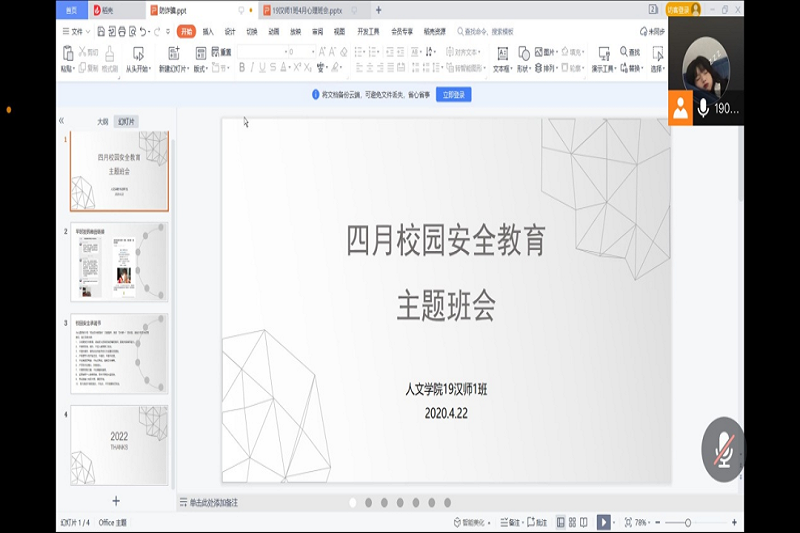Click the Bold formatting icon

[241, 68]
